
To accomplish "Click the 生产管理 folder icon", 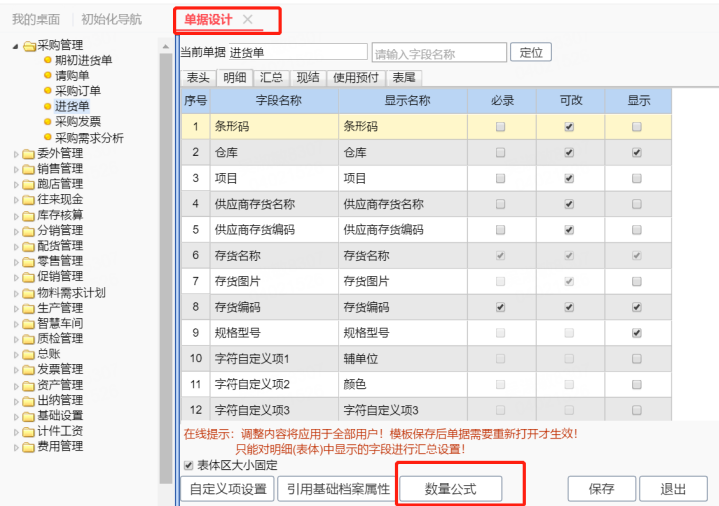I will pos(28,309).
